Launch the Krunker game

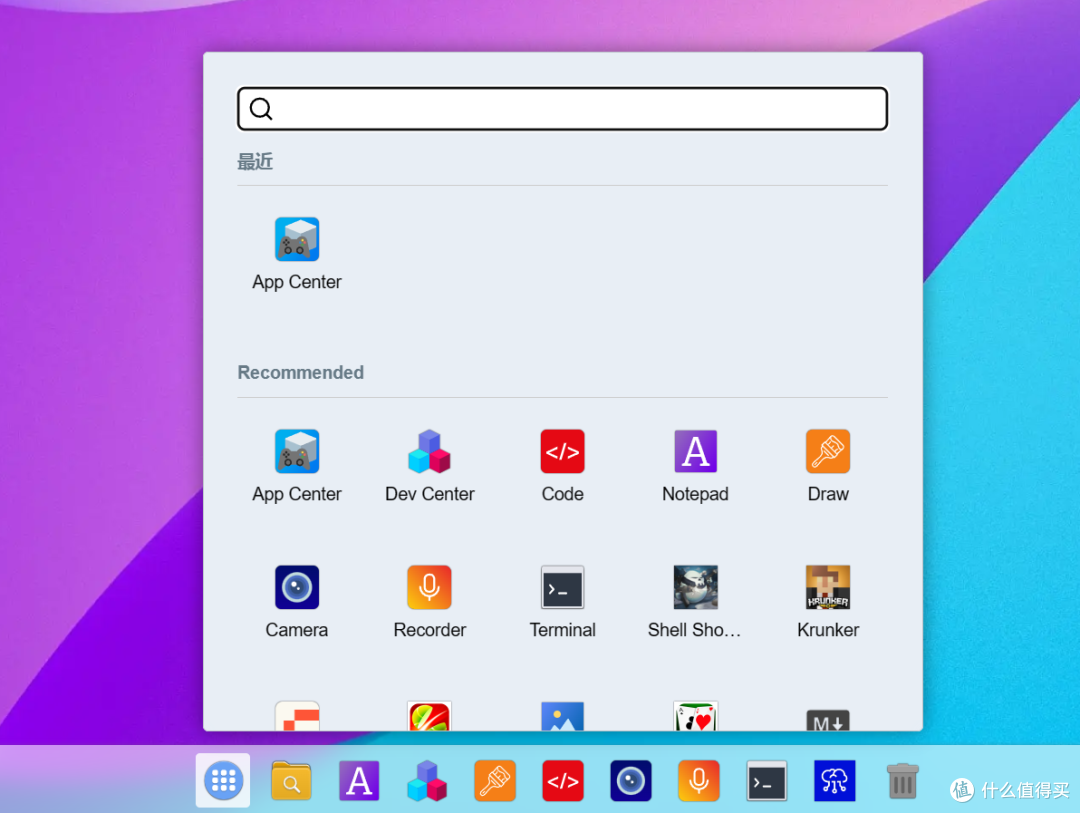(x=828, y=588)
